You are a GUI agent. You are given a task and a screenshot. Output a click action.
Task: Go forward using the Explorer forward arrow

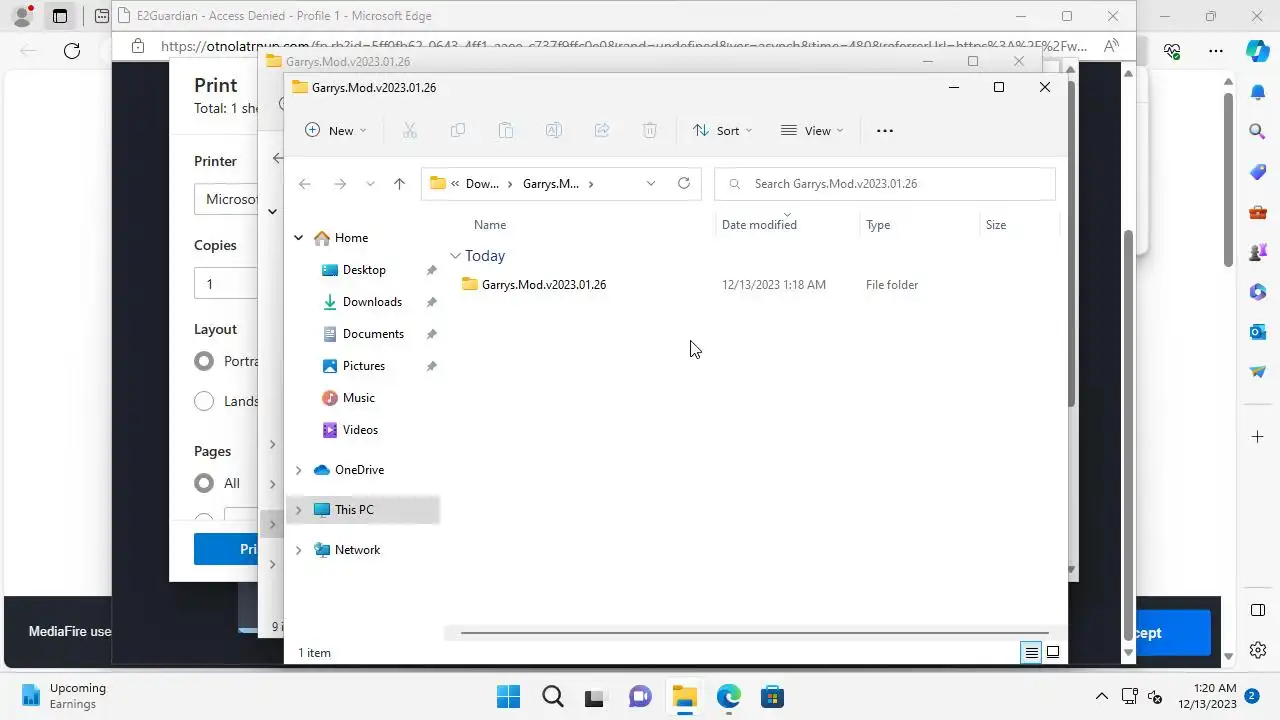[x=340, y=184]
